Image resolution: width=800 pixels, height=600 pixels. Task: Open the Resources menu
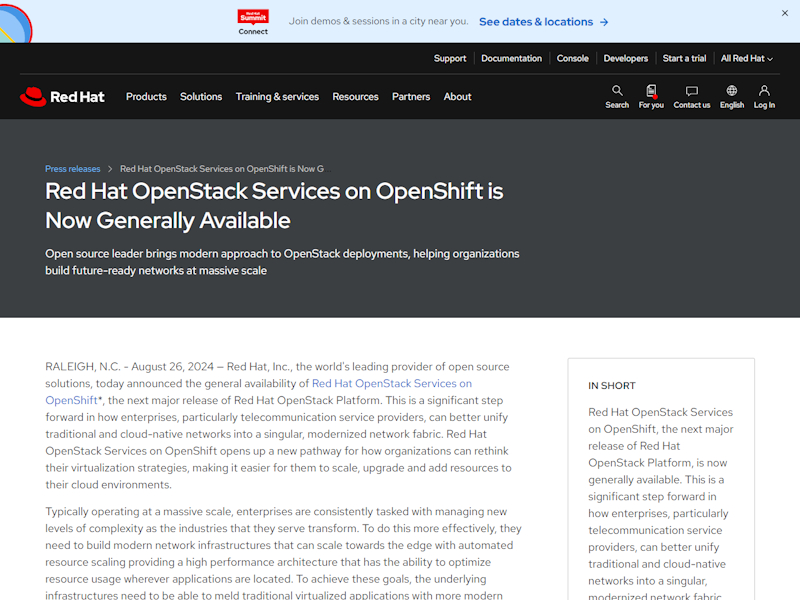(355, 97)
